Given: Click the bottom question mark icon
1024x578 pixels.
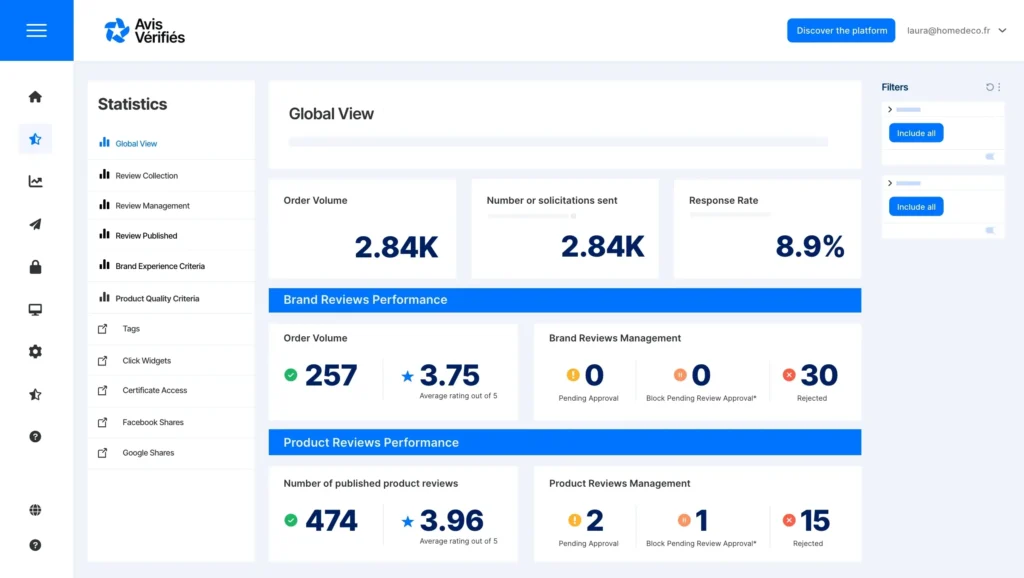Looking at the screenshot, I should pos(35,545).
